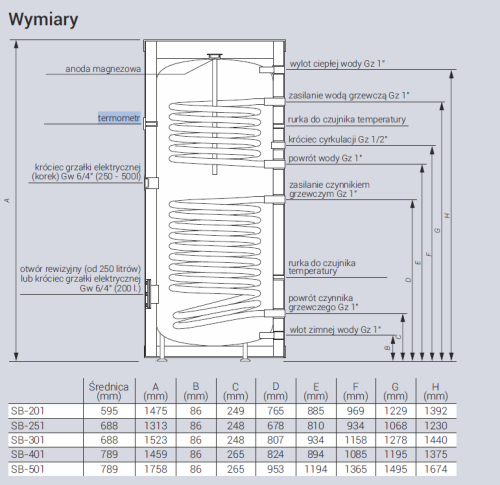
Task: Click the diameter value '595' for SB-201
Action: (109, 411)
